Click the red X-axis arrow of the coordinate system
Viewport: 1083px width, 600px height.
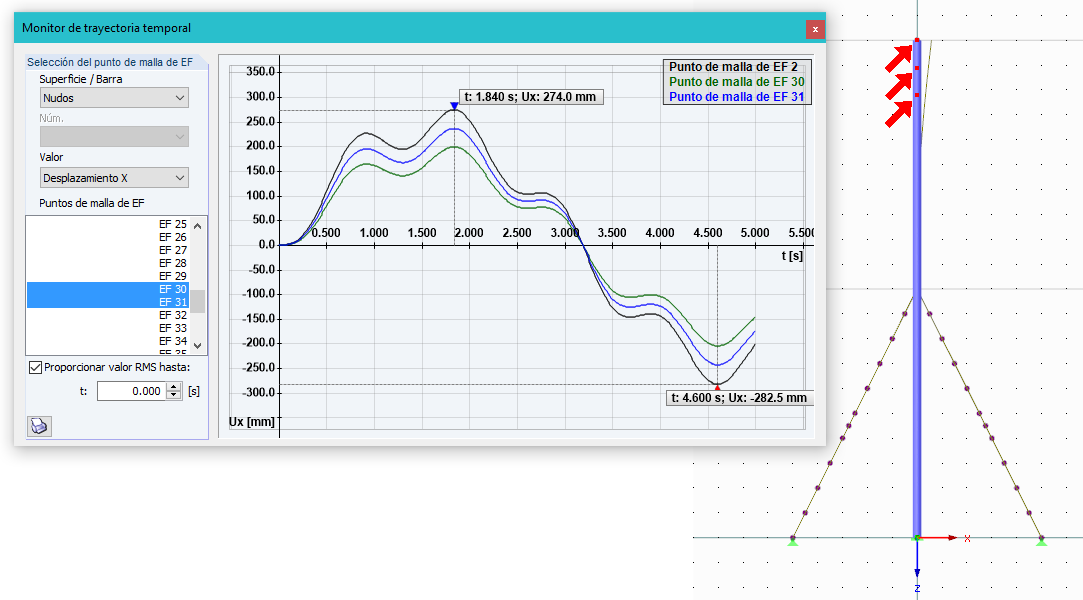pyautogui.click(x=950, y=536)
